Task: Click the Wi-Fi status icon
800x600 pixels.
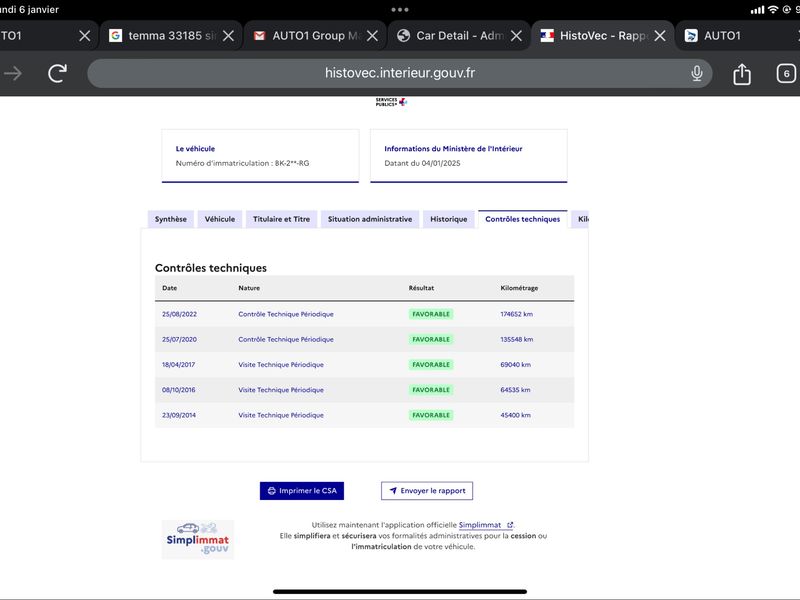Action: 773,9
